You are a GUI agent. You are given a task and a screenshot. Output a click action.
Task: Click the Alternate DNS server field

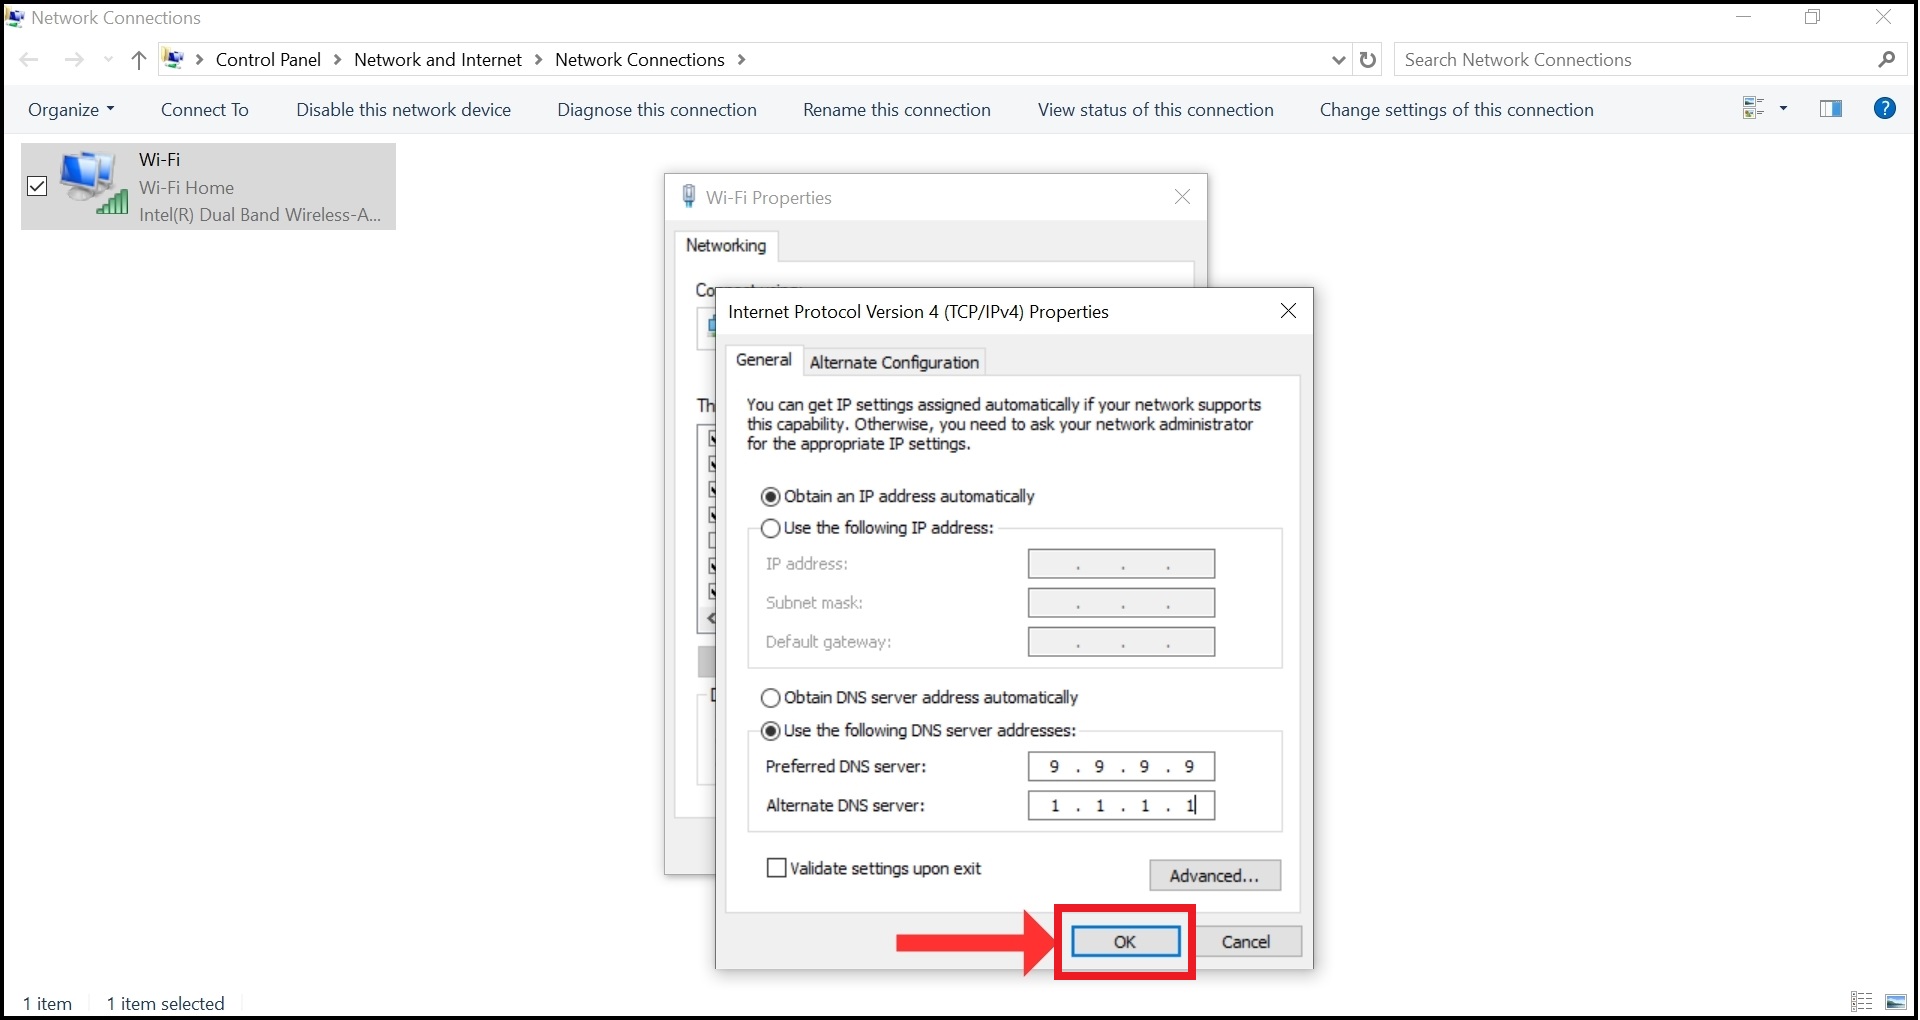point(1121,806)
